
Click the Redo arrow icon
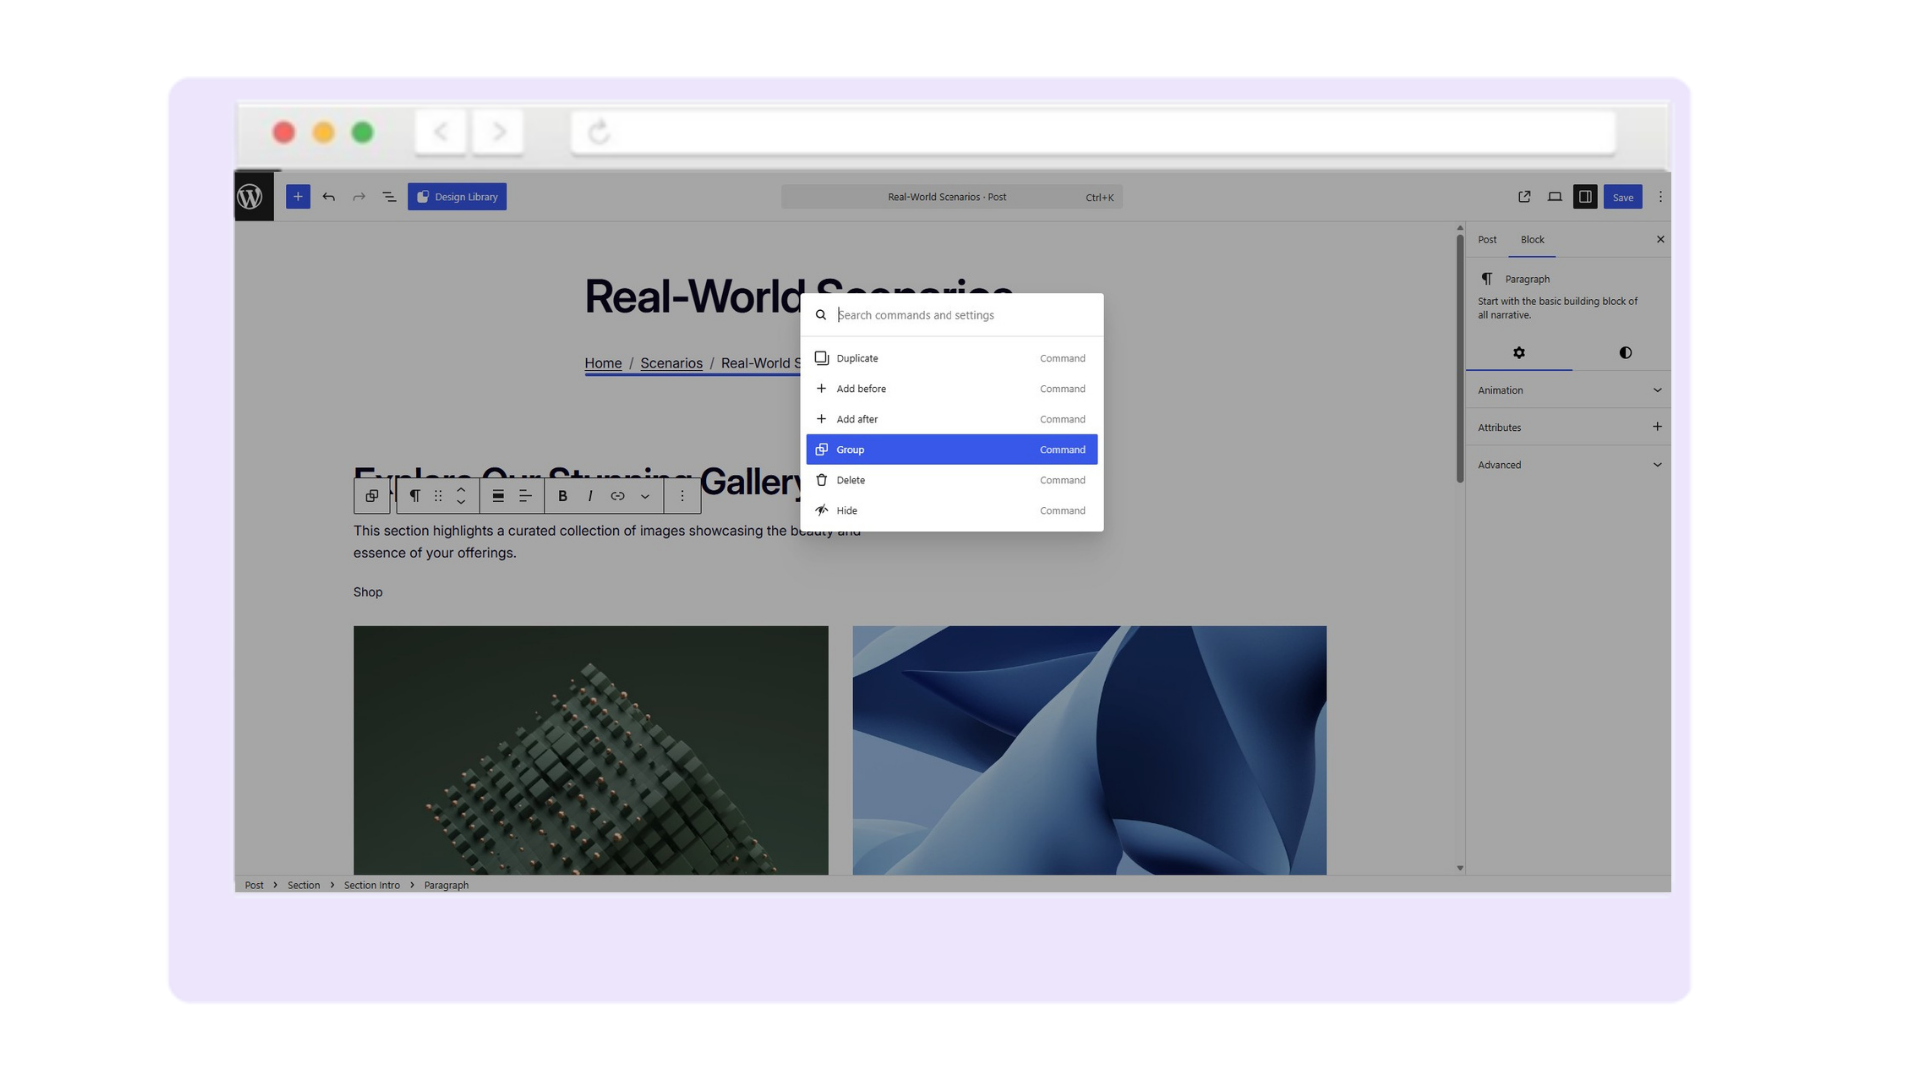pos(358,196)
